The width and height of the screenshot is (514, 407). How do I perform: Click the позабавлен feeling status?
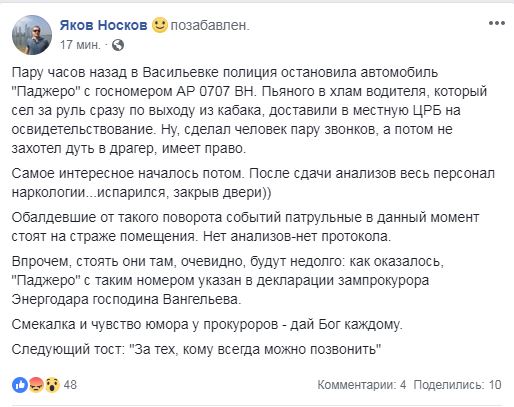(210, 25)
